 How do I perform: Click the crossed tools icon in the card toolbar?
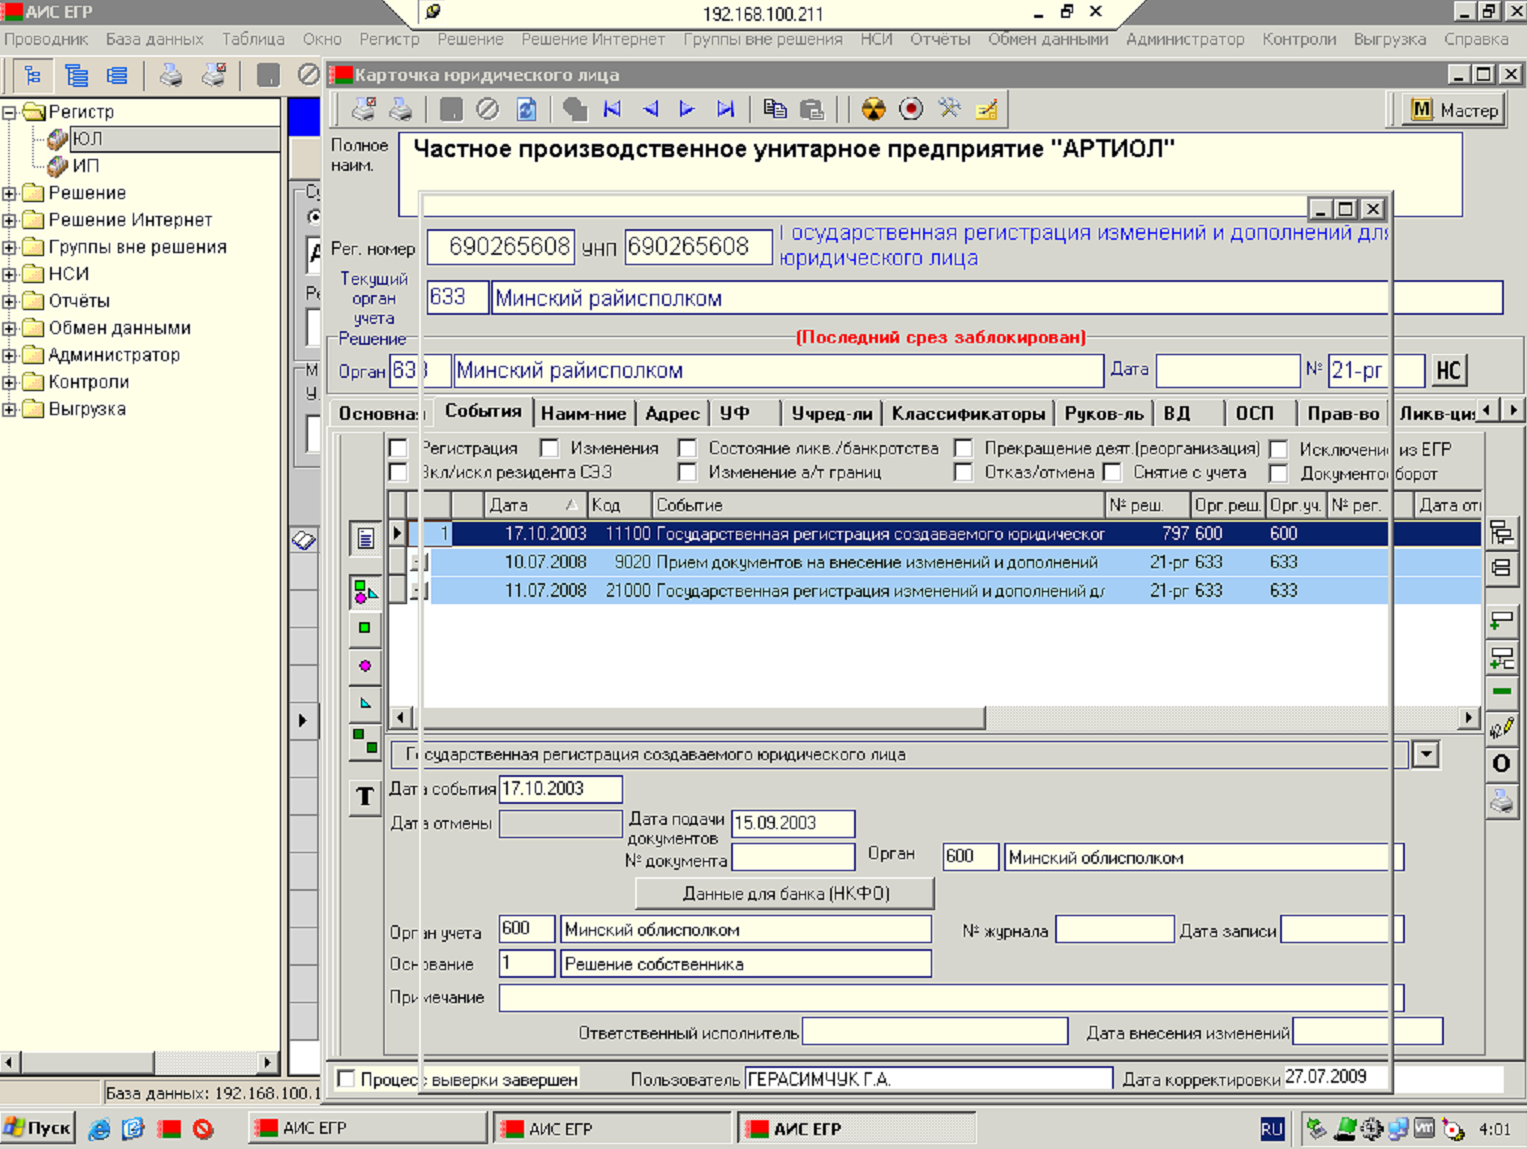click(x=949, y=109)
